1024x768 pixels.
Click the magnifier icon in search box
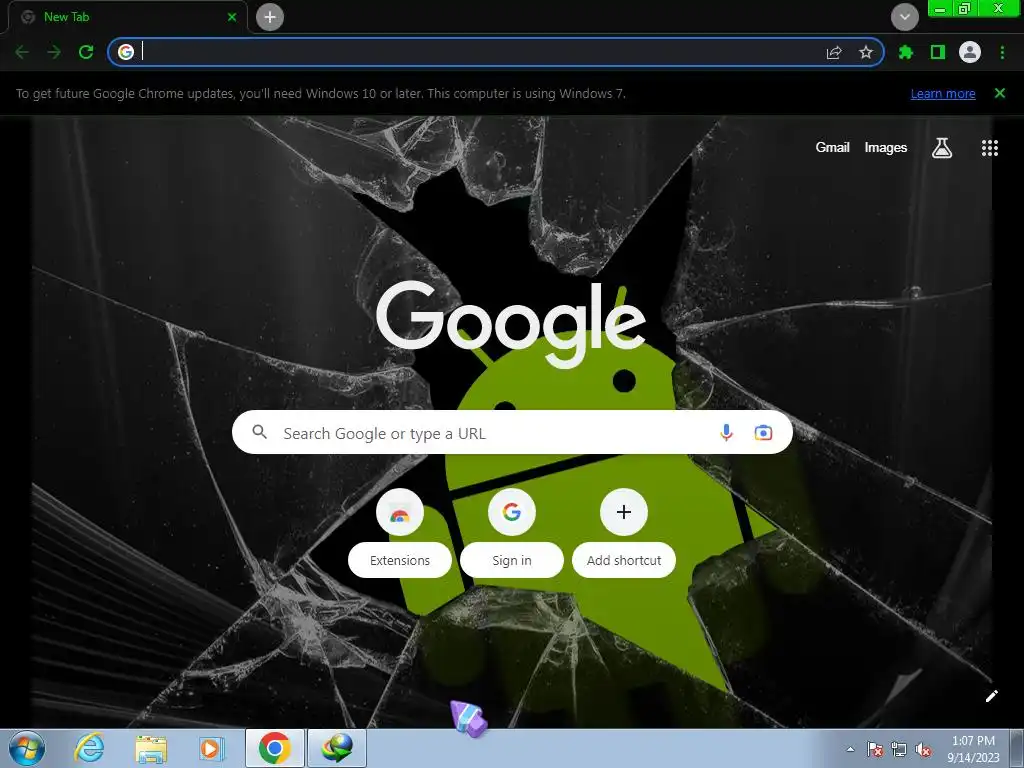pos(259,432)
